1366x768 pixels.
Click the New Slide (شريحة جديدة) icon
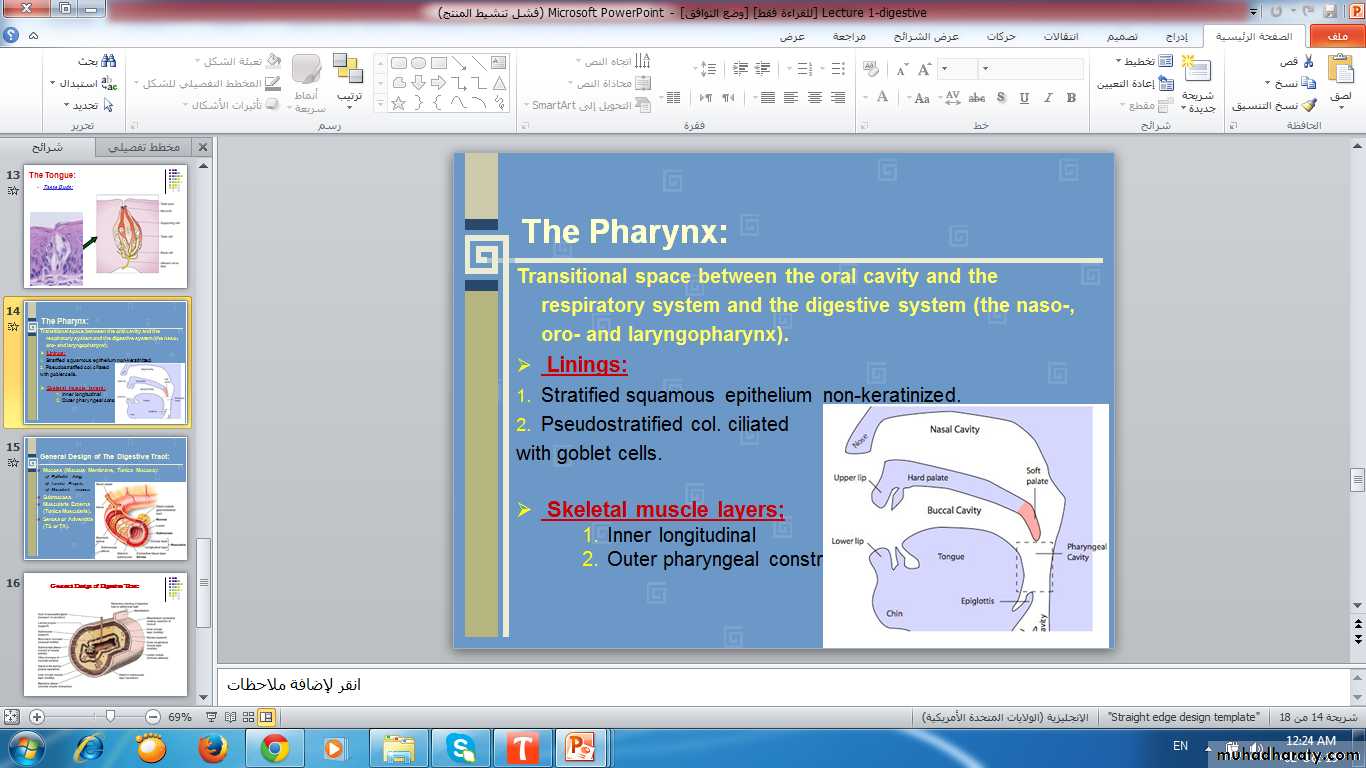coord(1196,72)
